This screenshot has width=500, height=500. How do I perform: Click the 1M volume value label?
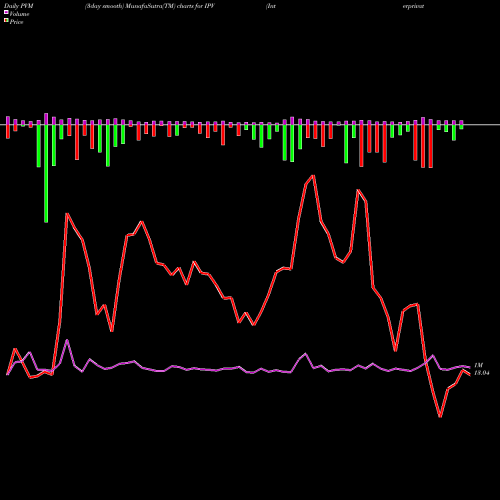pos(478,365)
